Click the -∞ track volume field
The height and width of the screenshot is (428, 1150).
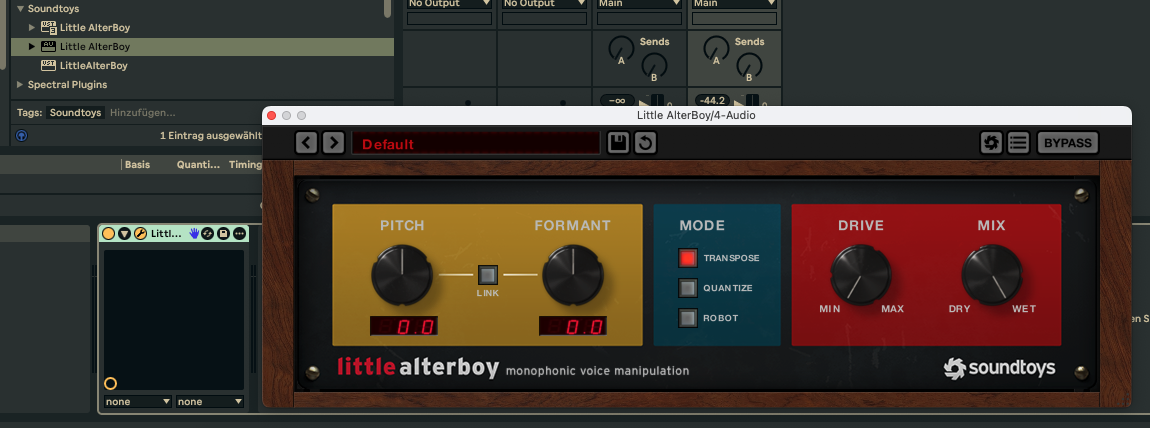tap(618, 100)
